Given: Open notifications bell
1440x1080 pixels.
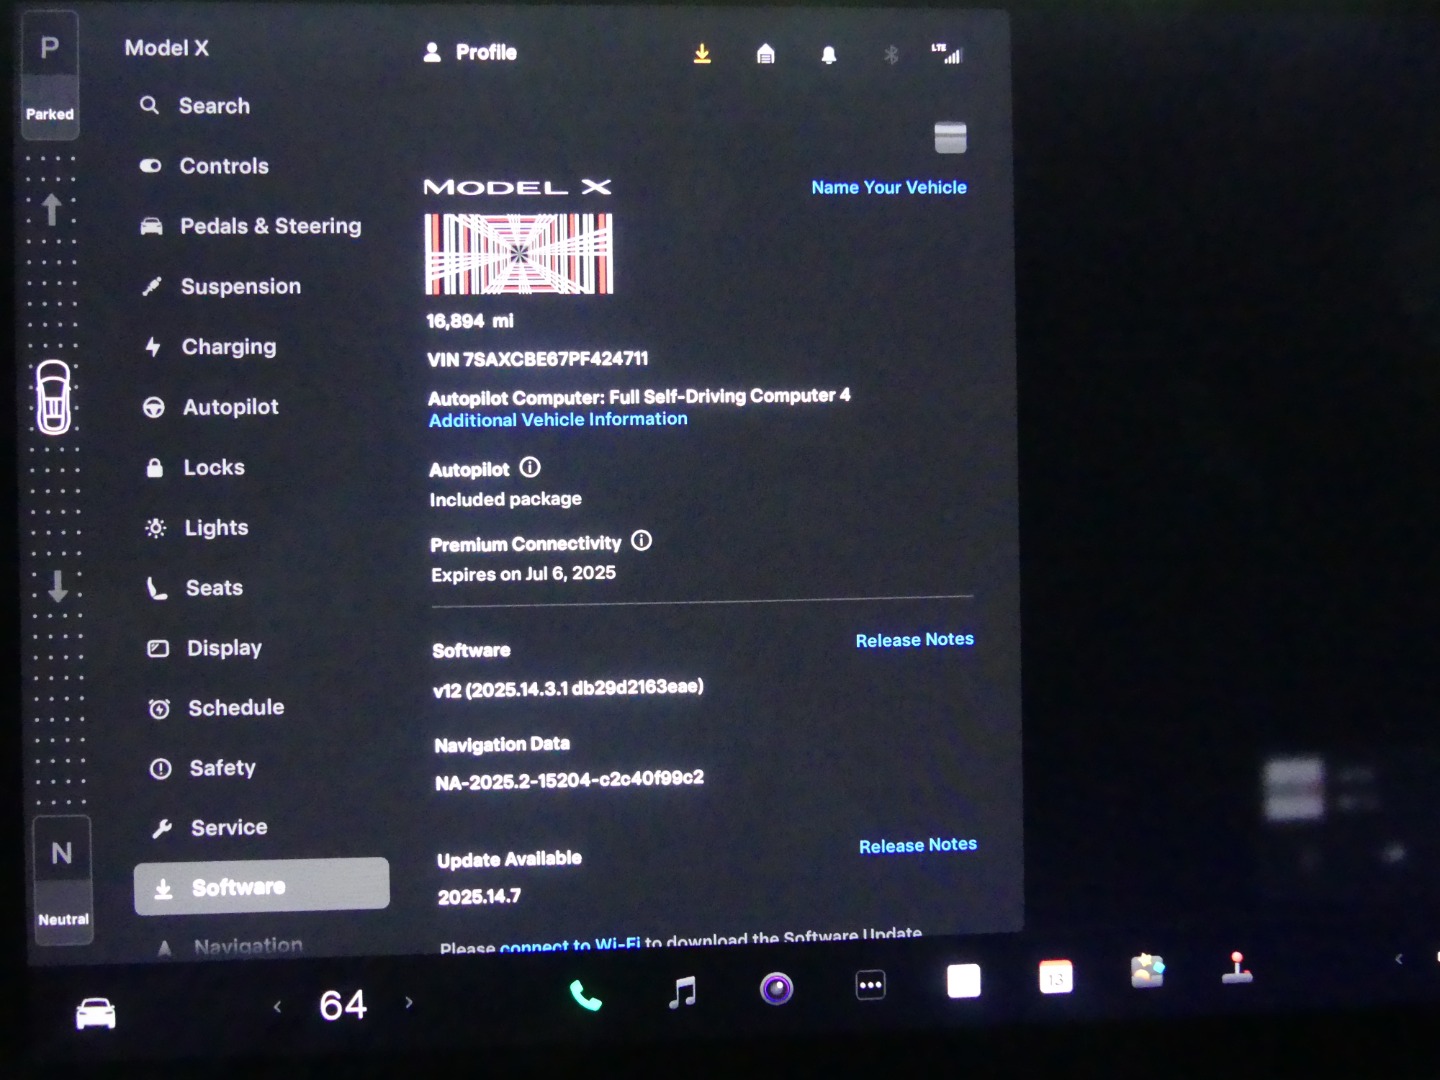Looking at the screenshot, I should [828, 55].
